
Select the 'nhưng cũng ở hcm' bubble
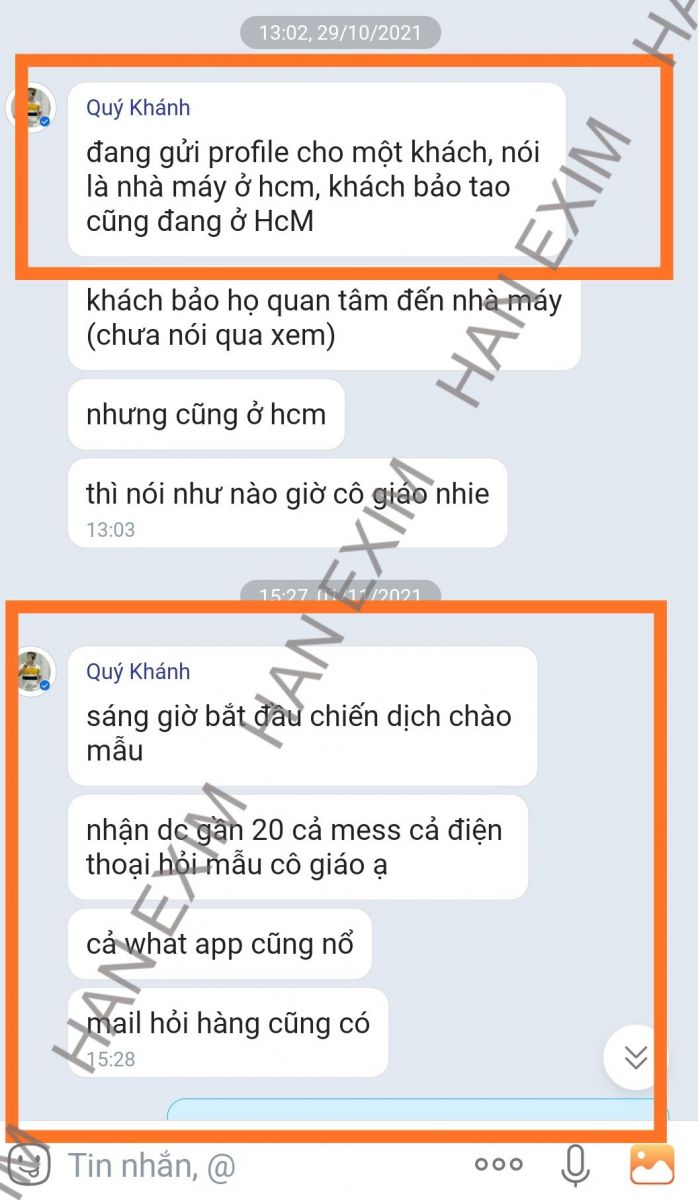click(206, 414)
